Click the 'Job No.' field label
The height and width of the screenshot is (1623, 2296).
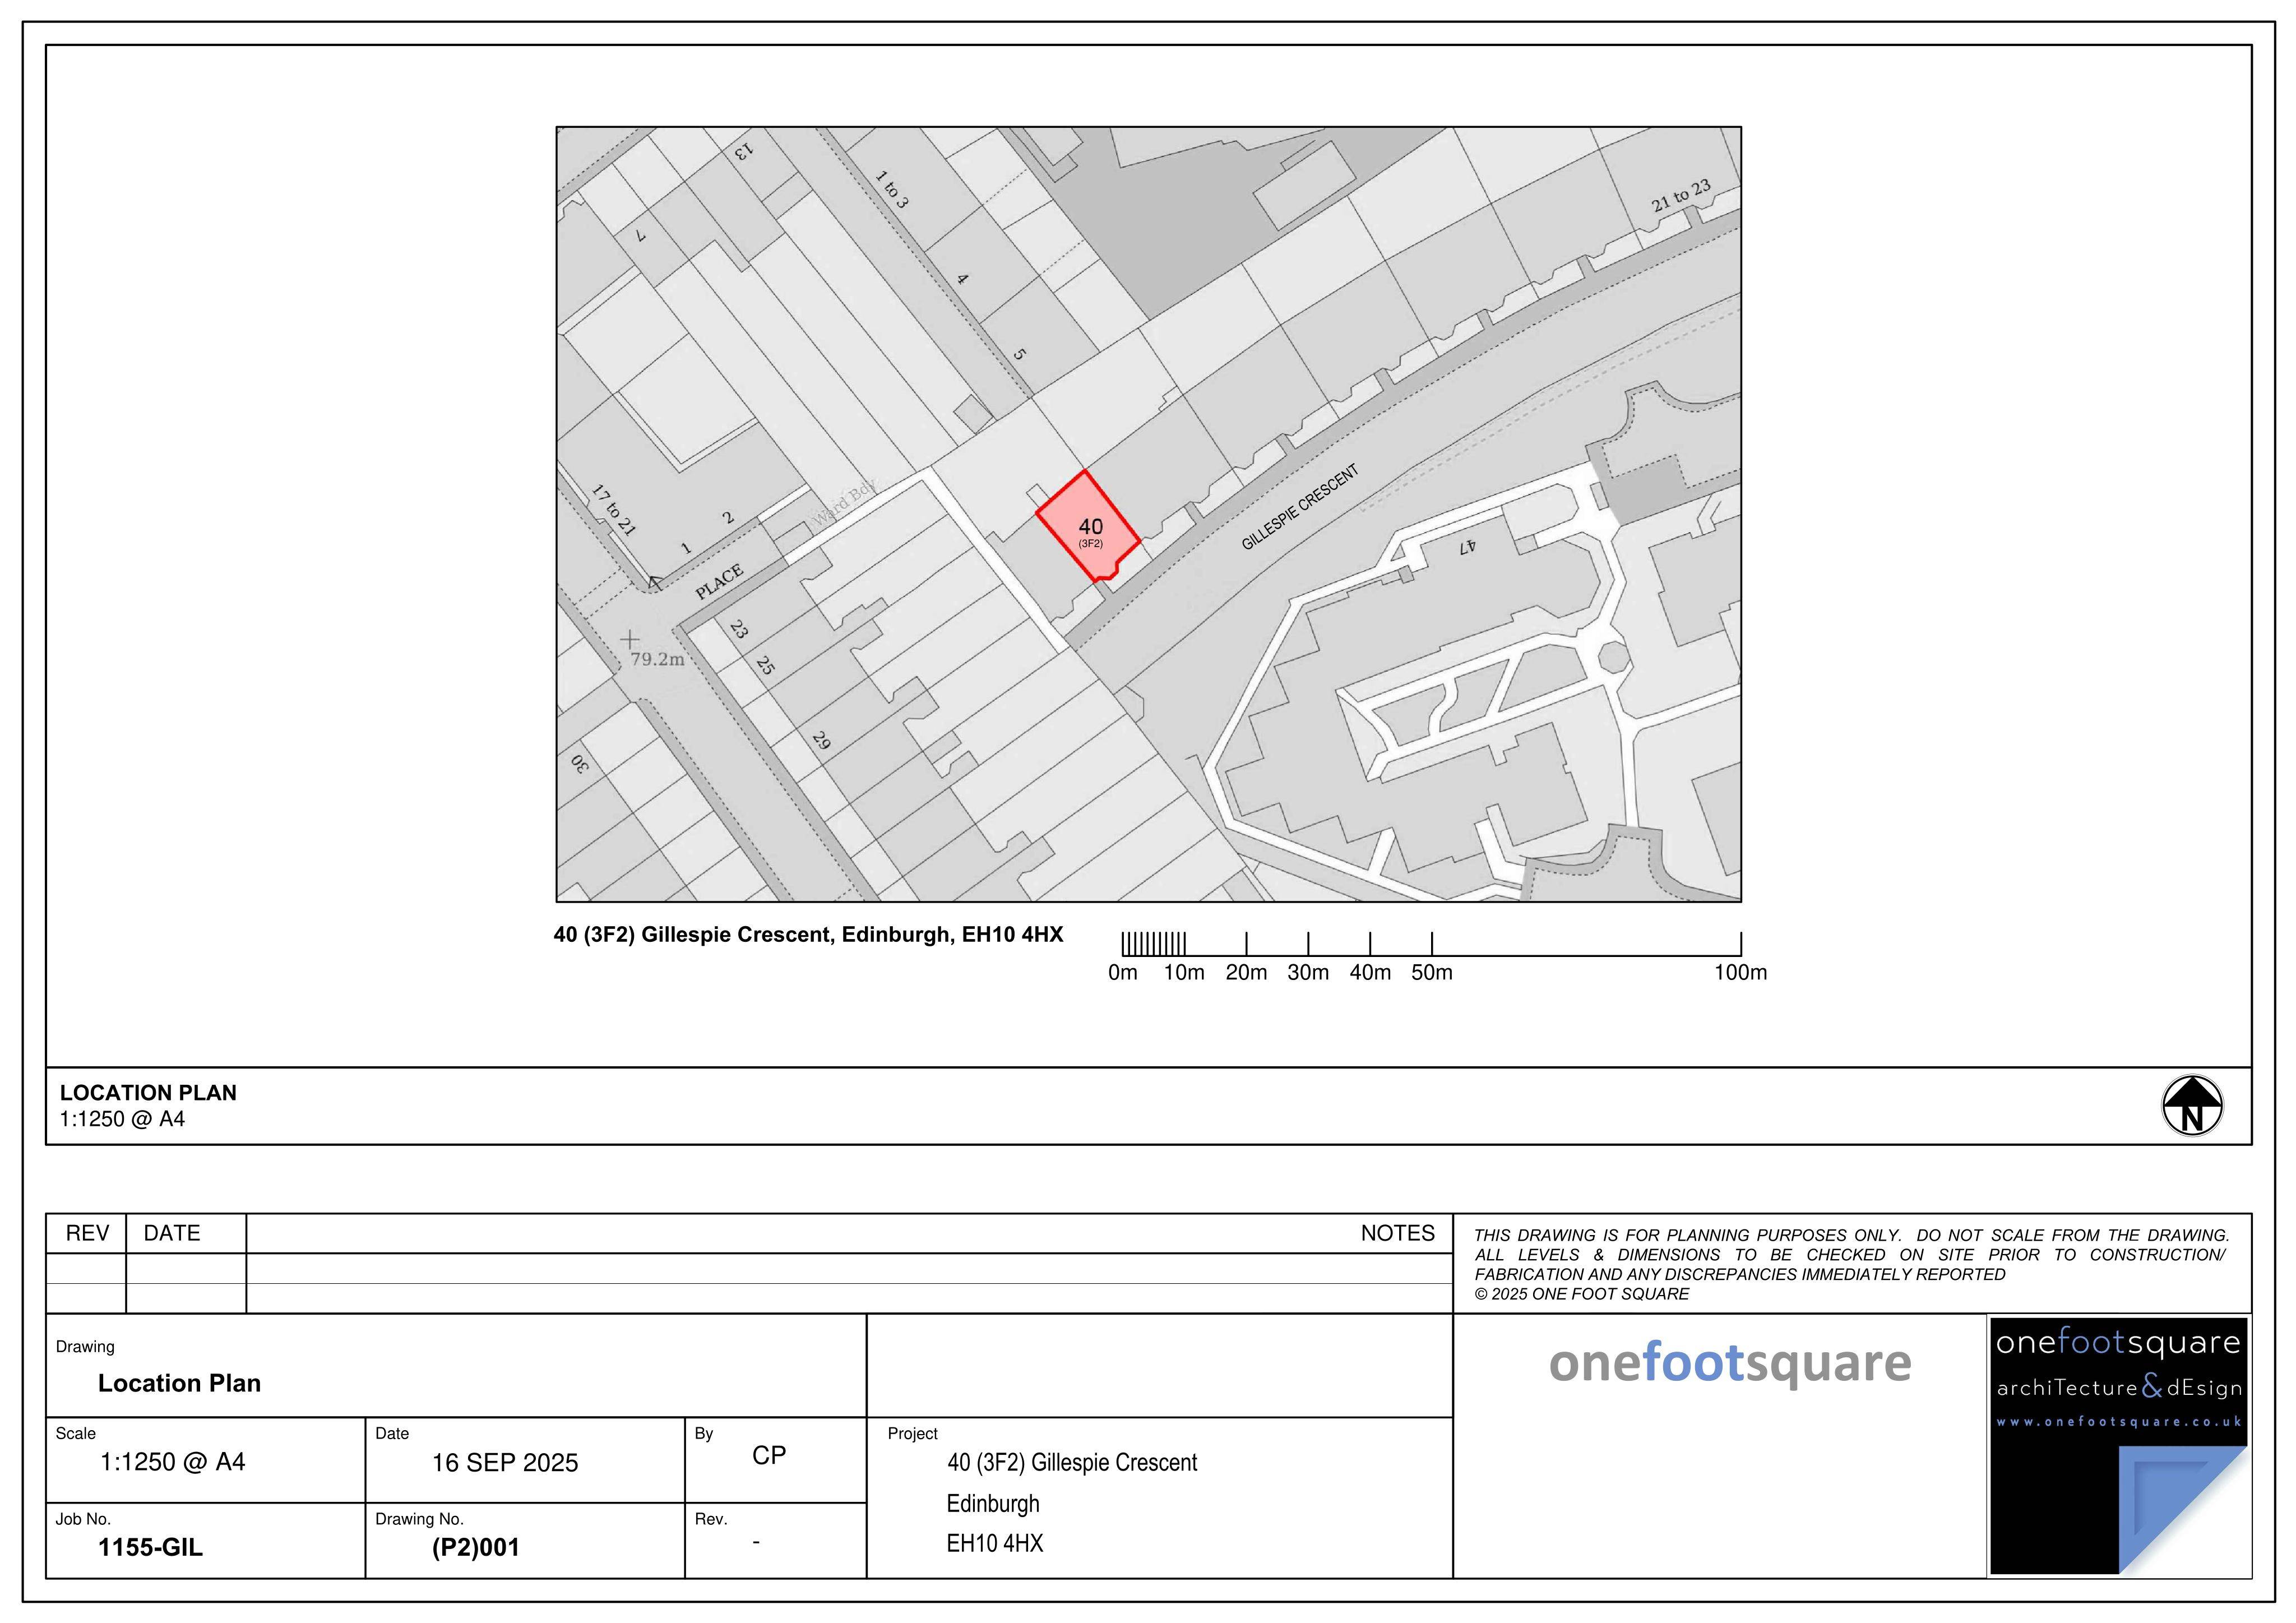coord(83,1519)
